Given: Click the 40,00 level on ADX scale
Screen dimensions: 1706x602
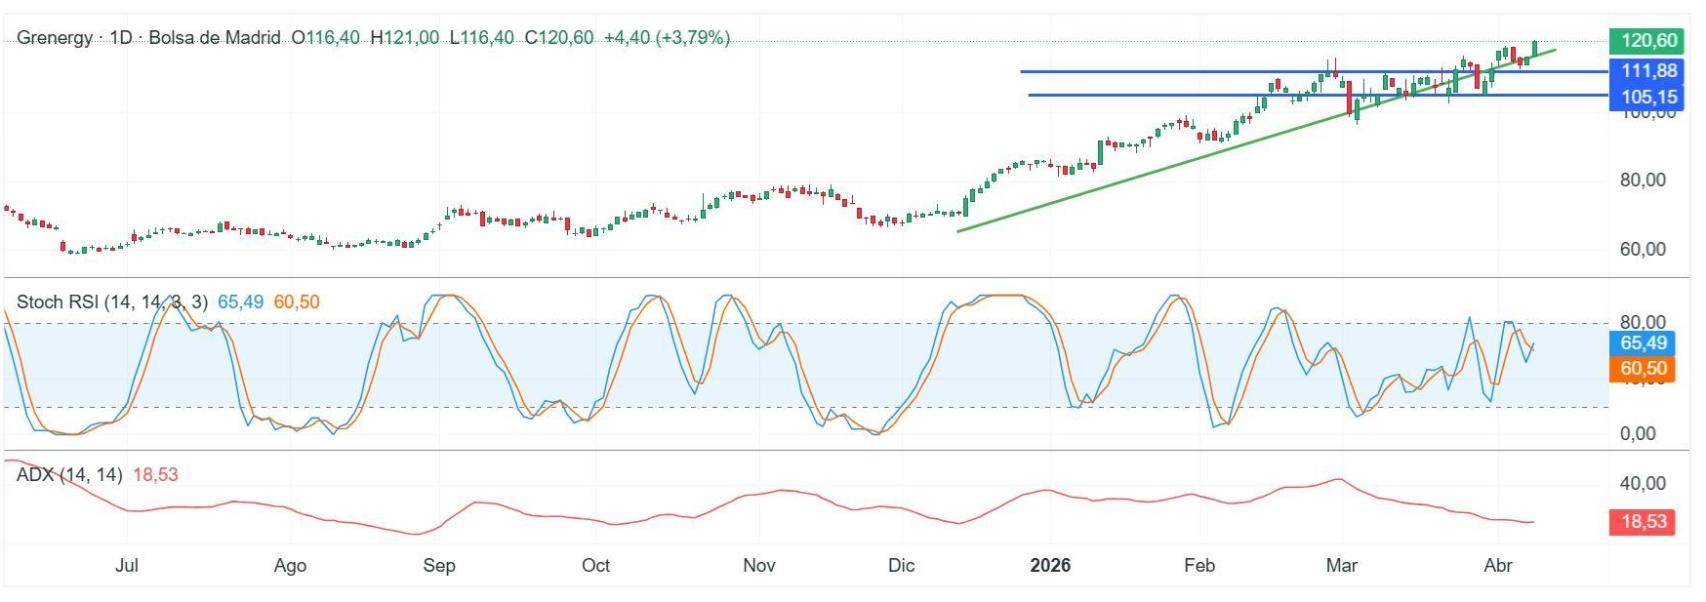Looking at the screenshot, I should [x=1642, y=484].
